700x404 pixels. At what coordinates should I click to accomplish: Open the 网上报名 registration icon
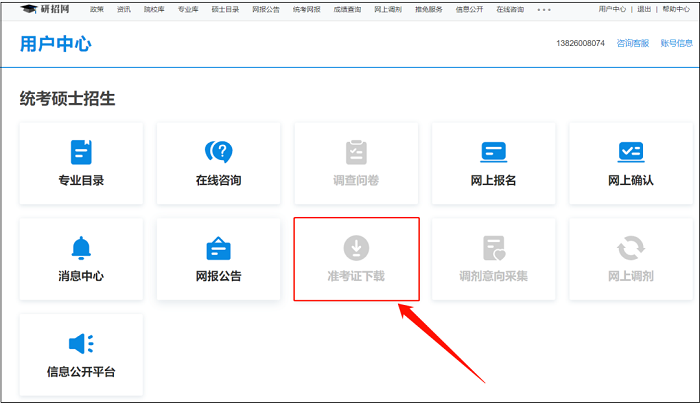[493, 152]
